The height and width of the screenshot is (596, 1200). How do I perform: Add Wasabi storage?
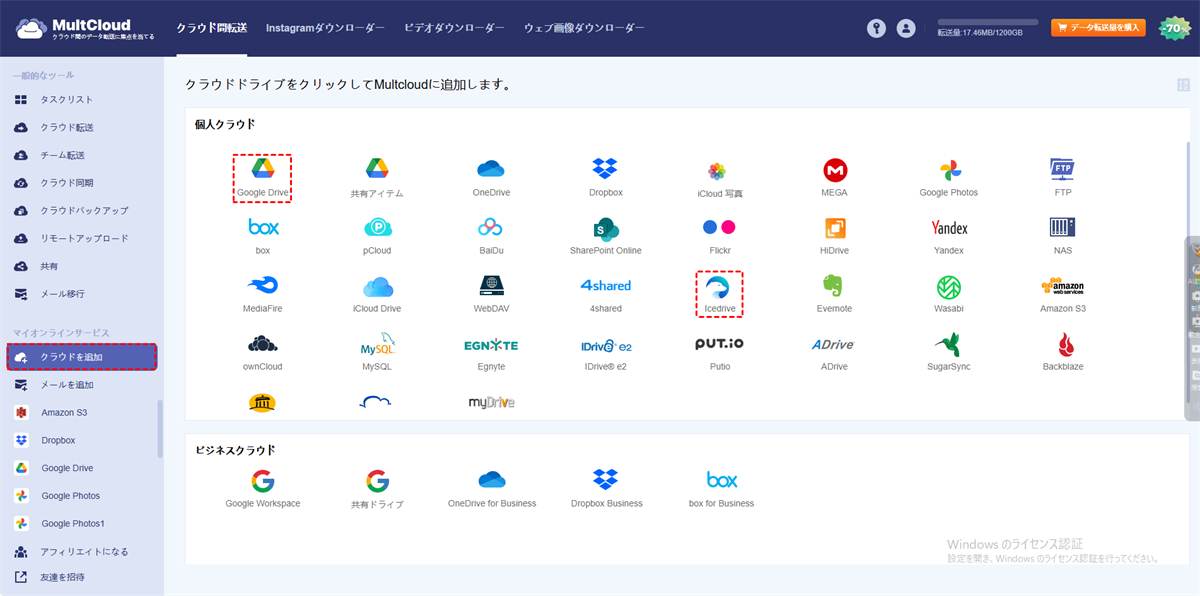[x=949, y=294]
